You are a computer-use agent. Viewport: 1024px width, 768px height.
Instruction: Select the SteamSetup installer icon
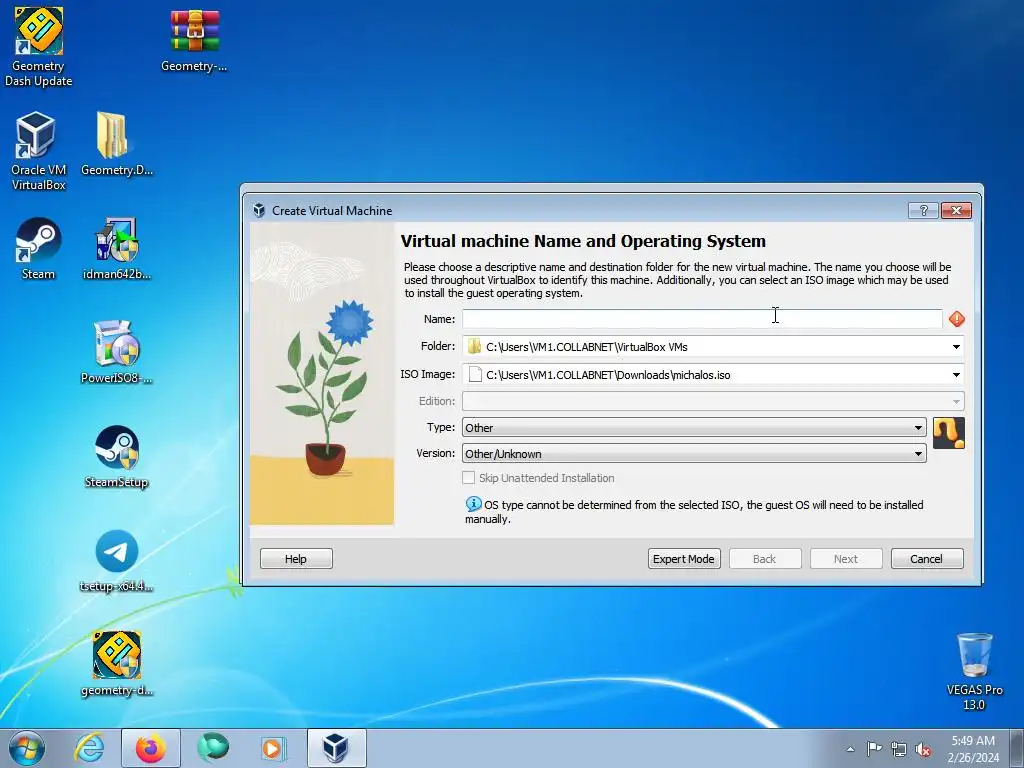pos(116,456)
